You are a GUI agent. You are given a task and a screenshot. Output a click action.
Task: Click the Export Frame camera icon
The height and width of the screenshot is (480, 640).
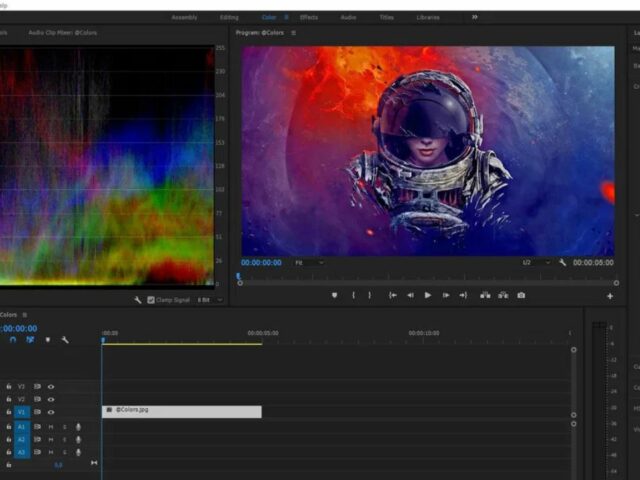pos(521,295)
